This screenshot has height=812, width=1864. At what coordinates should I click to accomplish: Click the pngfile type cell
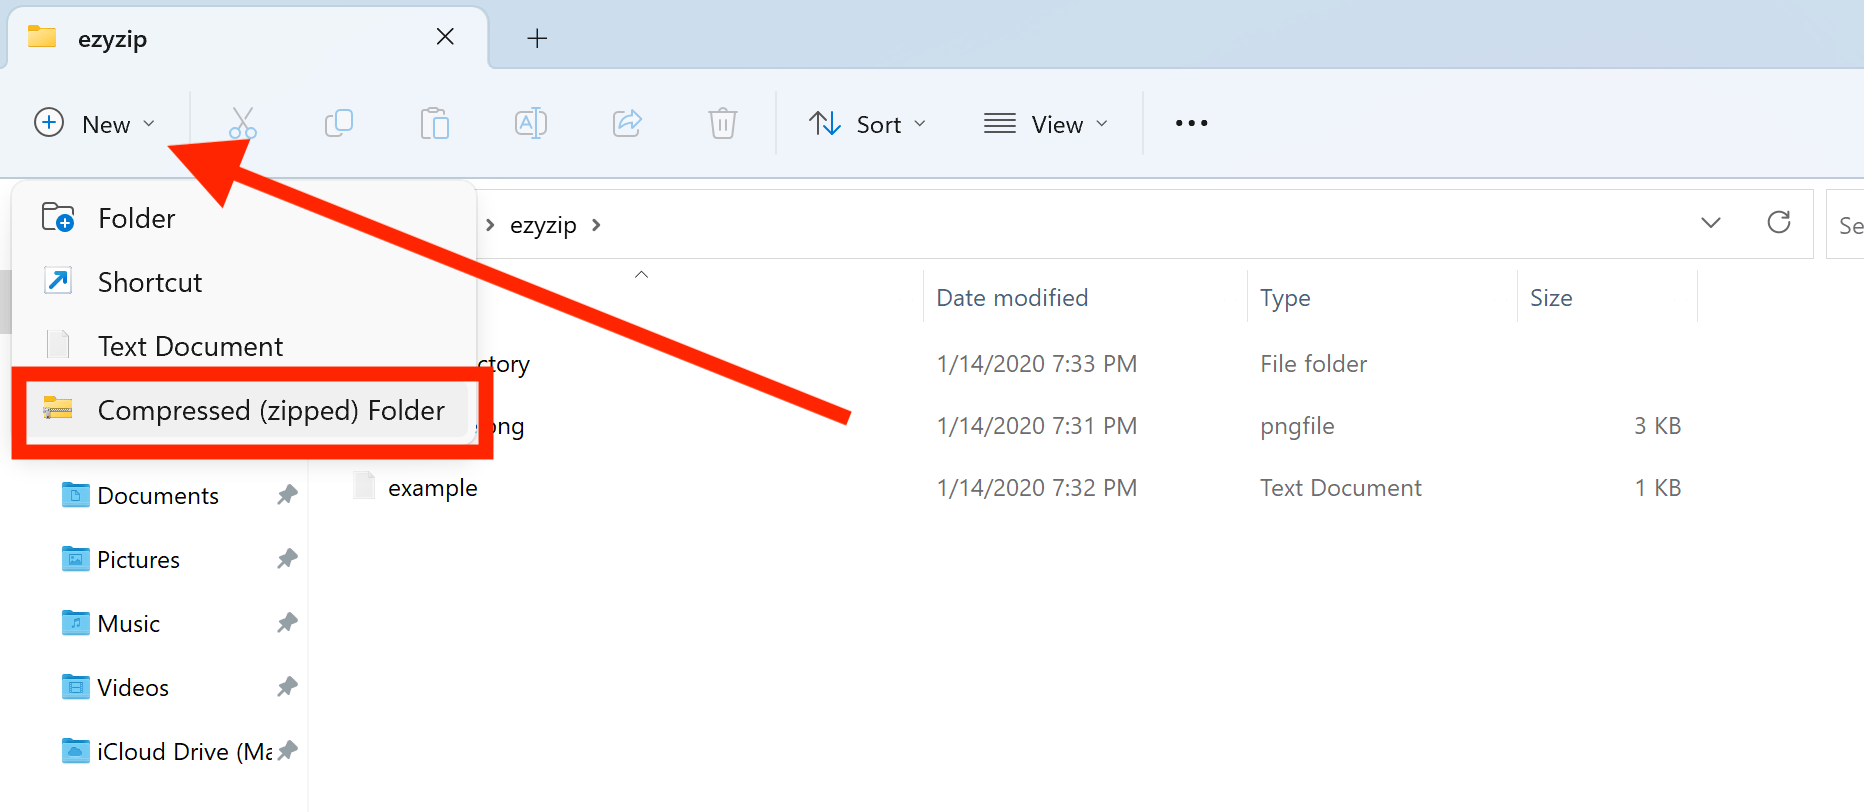click(1297, 426)
